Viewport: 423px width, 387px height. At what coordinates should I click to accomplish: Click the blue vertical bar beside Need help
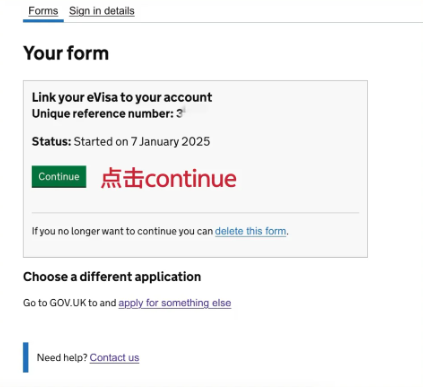pos(26,357)
